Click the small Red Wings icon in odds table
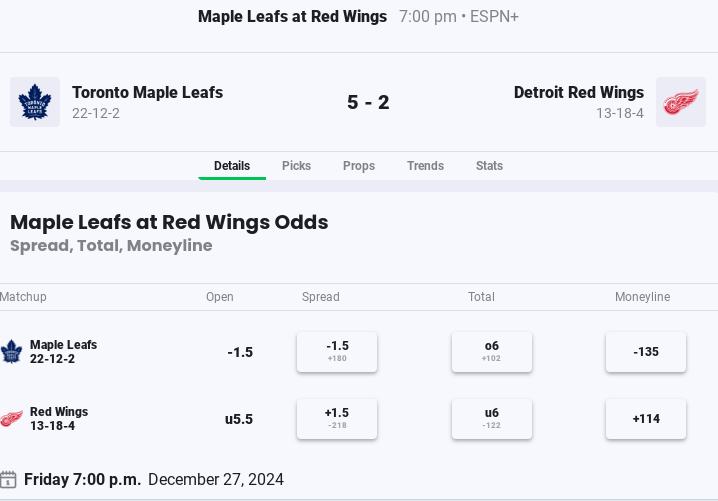Viewport: 718px width, 501px height. tap(11, 419)
